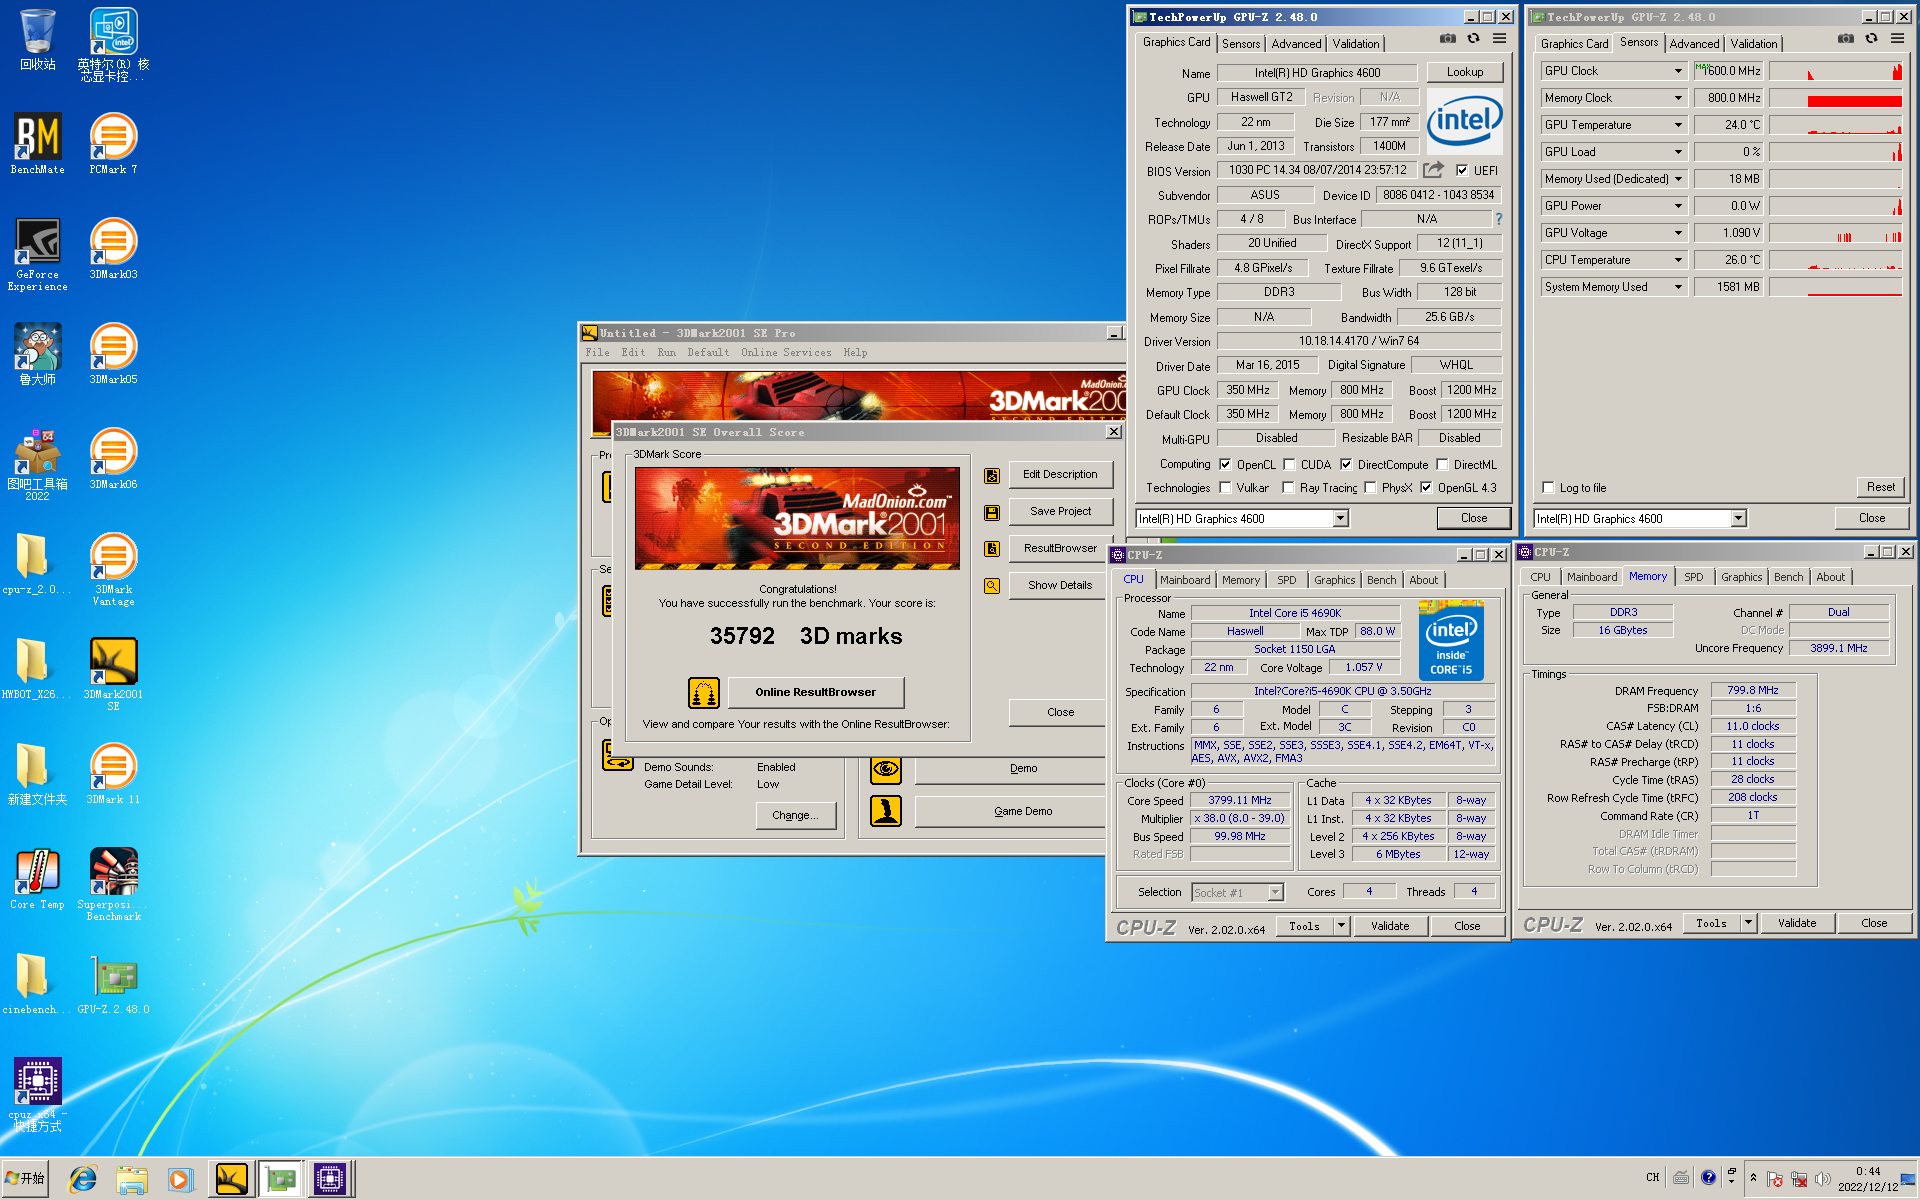Open GeForce Experience desktop shortcut
The width and height of the screenshot is (1920, 1200).
tap(38, 254)
